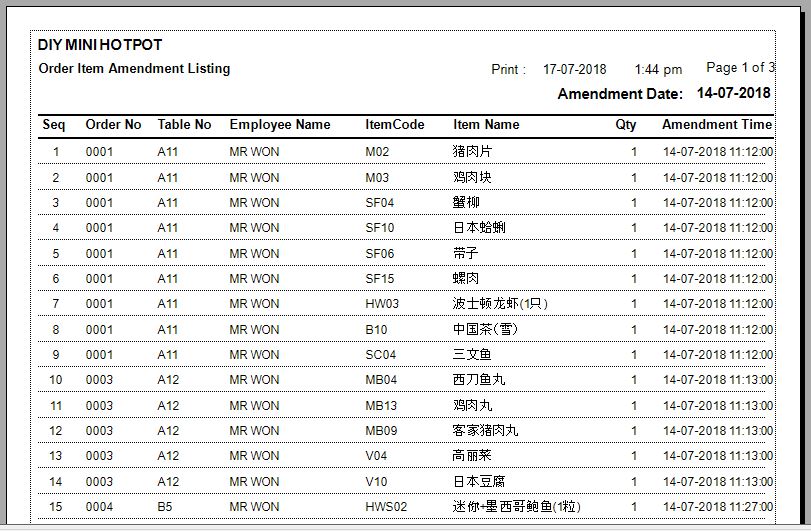Click the print date 17-07-2018

[575, 69]
